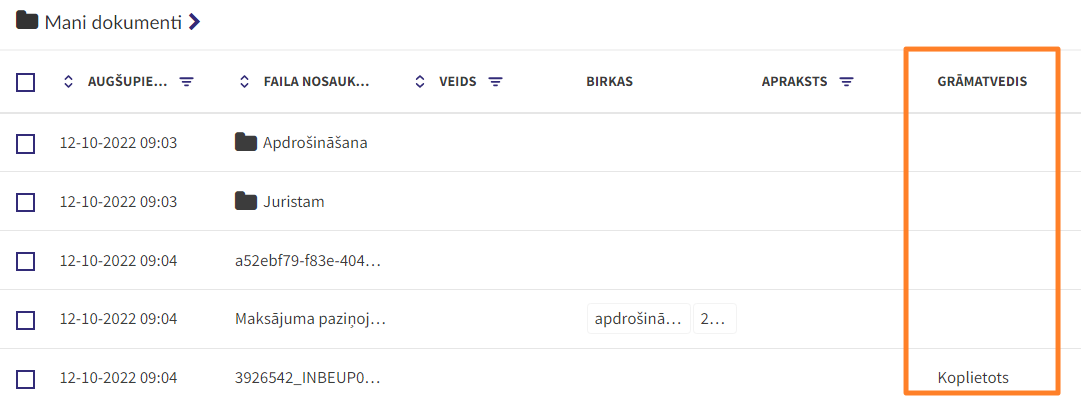Toggle the select-all checkbox in header
This screenshot has width=1081, height=405.
point(26,83)
